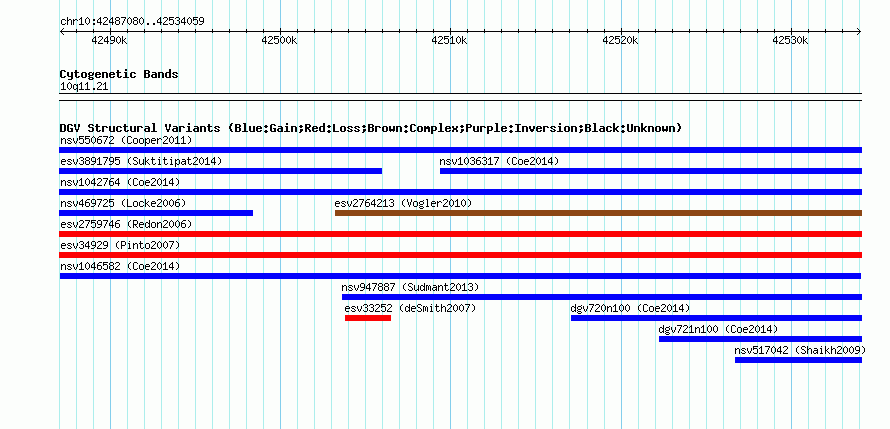The height and width of the screenshot is (429, 890).
Task: Open the nsv550672 (Cooper2011) label
Action: pyautogui.click(x=126, y=140)
